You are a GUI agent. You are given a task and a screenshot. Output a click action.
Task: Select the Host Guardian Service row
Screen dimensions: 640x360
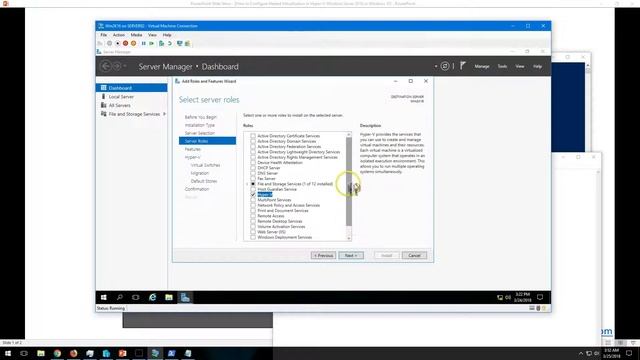[277, 189]
